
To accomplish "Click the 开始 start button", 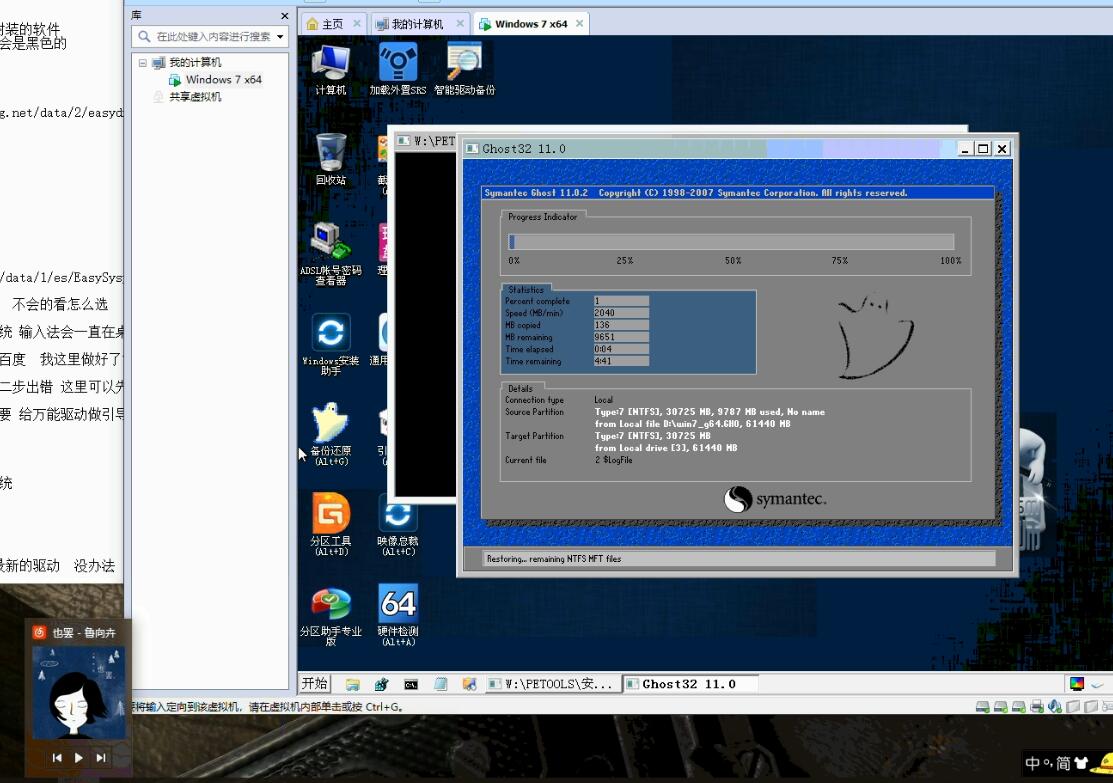I will (314, 684).
